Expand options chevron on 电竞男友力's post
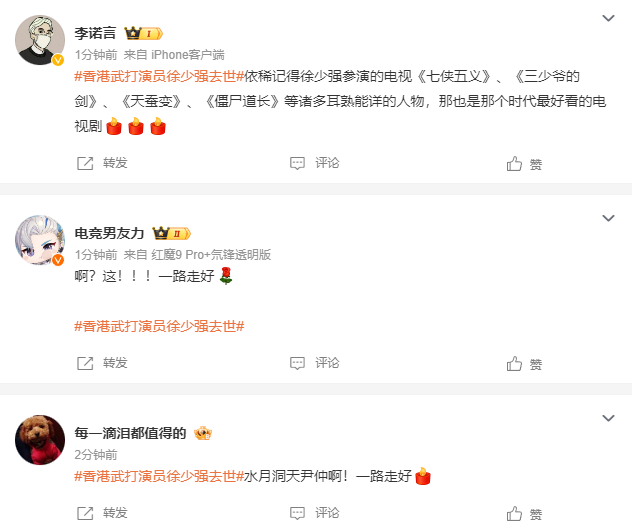Viewport: 632px width, 530px height. 608,218
